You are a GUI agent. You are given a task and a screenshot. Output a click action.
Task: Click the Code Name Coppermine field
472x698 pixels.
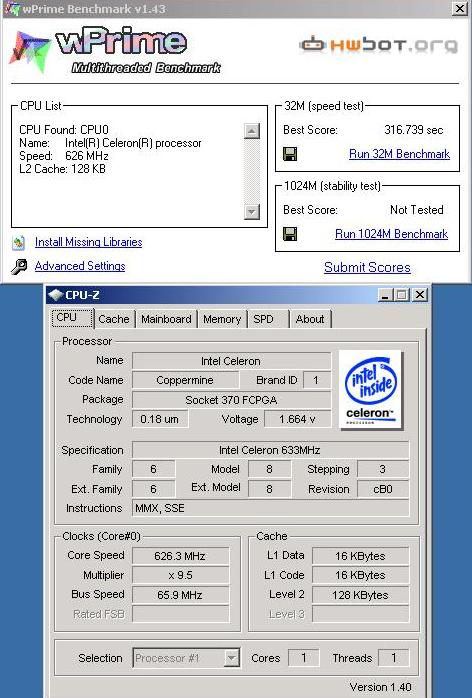(185, 380)
